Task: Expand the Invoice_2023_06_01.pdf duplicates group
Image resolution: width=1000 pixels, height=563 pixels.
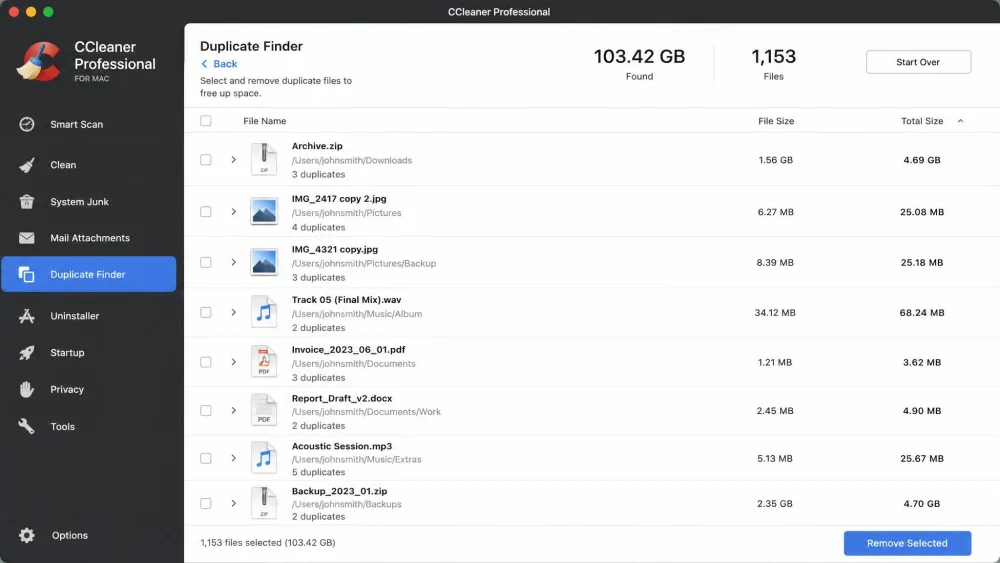Action: [x=233, y=362]
